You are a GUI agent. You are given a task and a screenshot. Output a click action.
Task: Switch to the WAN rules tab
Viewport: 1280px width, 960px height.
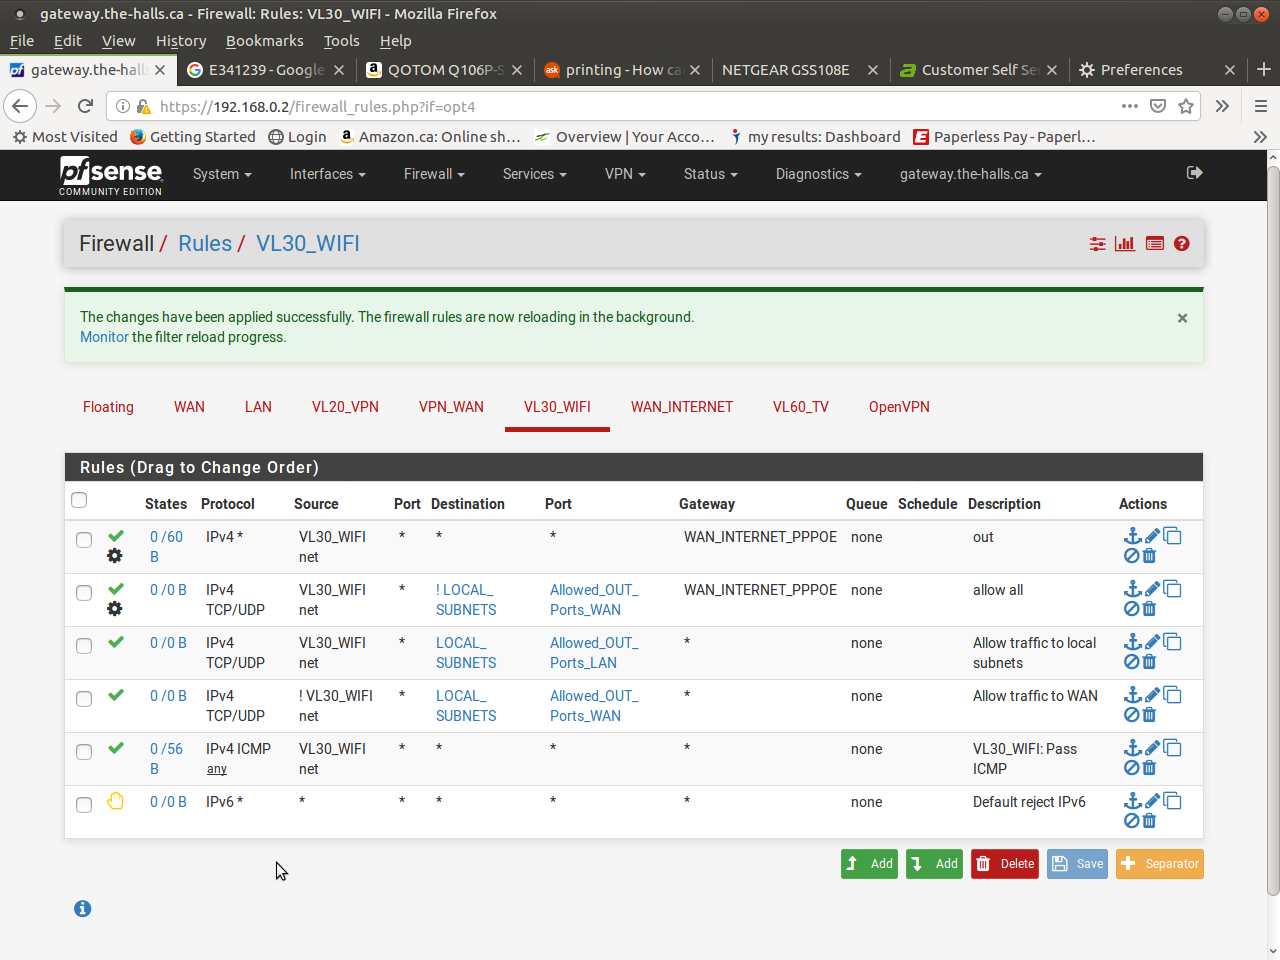point(189,407)
